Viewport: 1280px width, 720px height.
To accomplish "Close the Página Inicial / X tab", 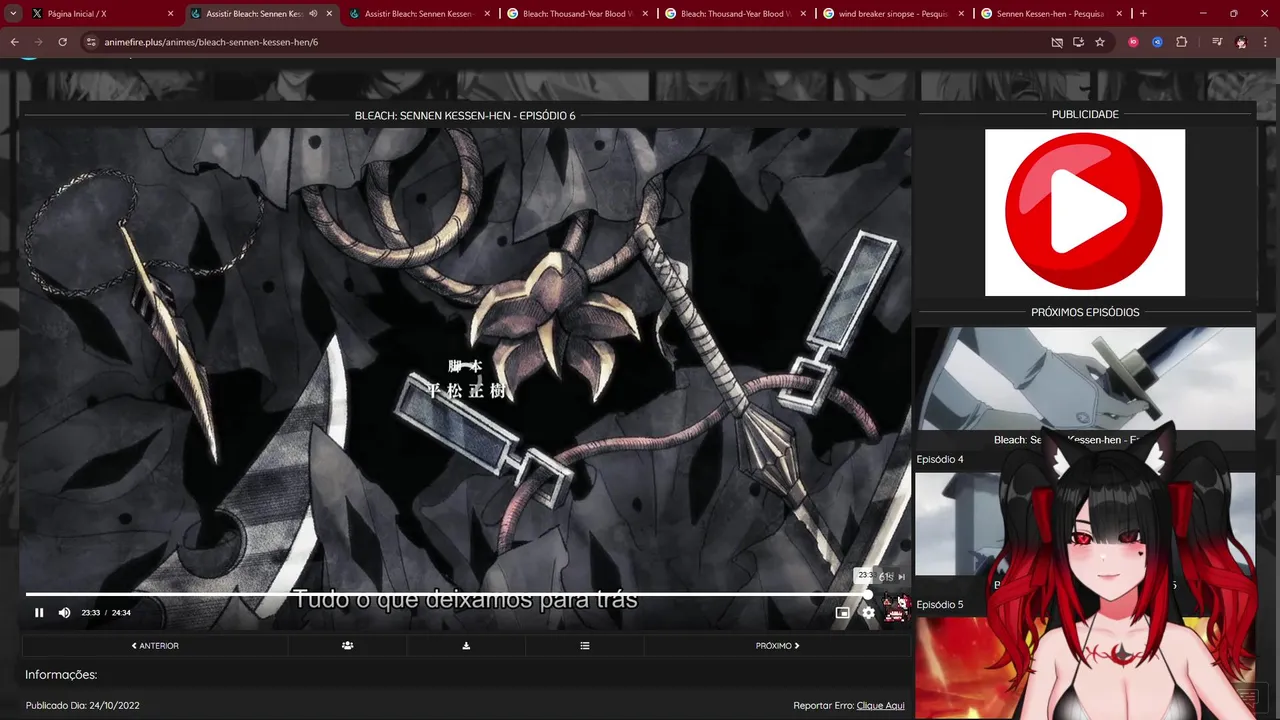I will [171, 14].
